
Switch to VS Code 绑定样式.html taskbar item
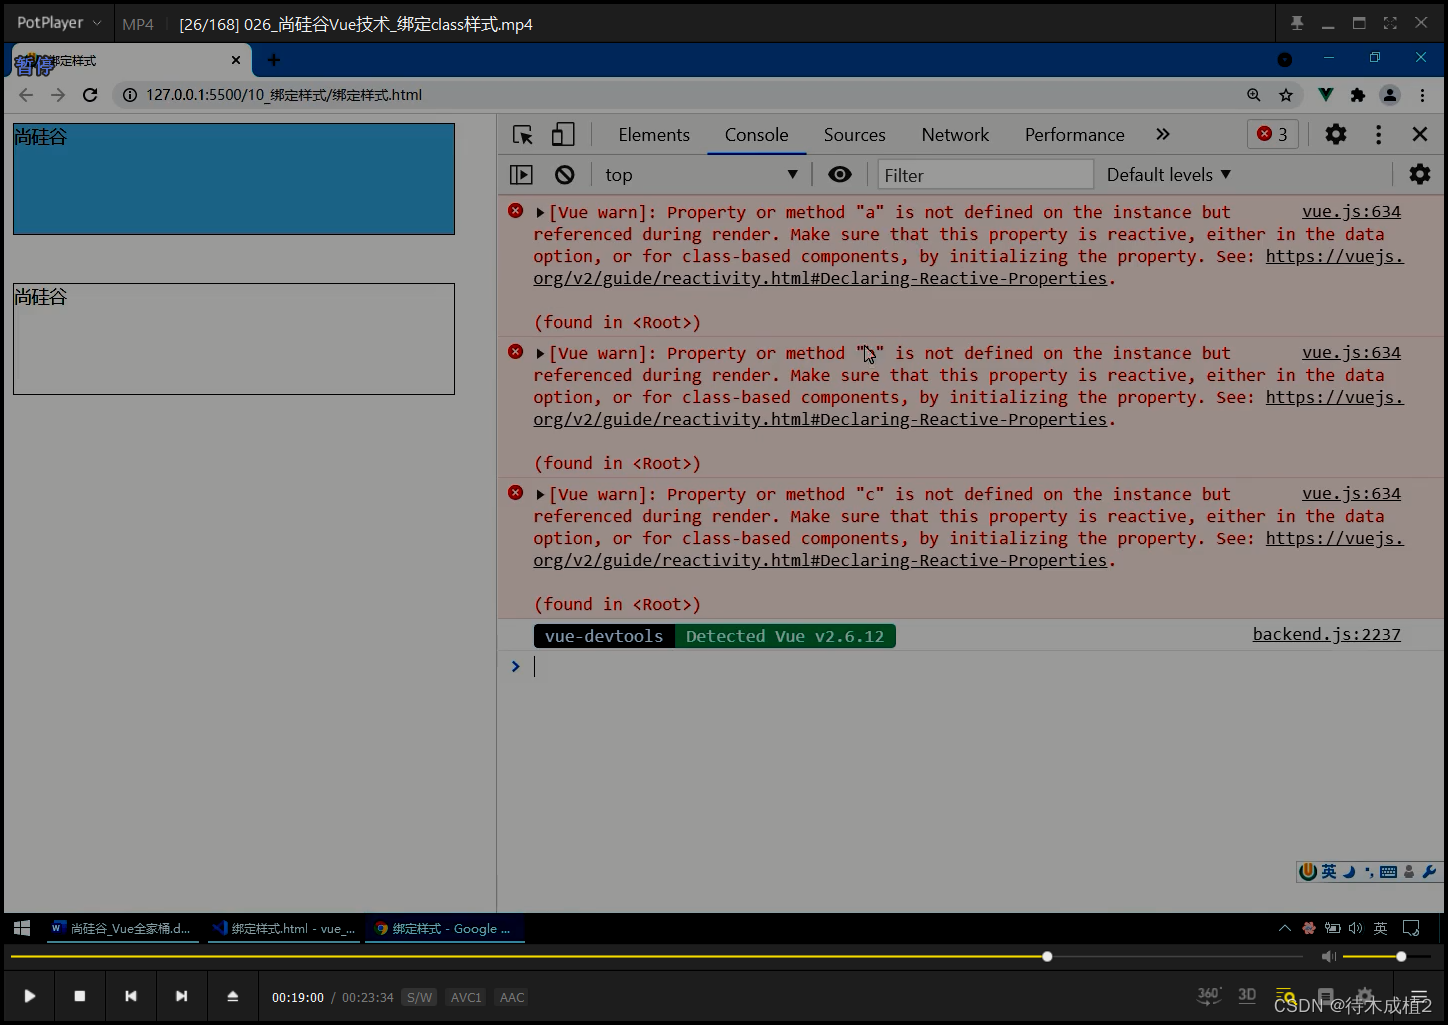285,929
